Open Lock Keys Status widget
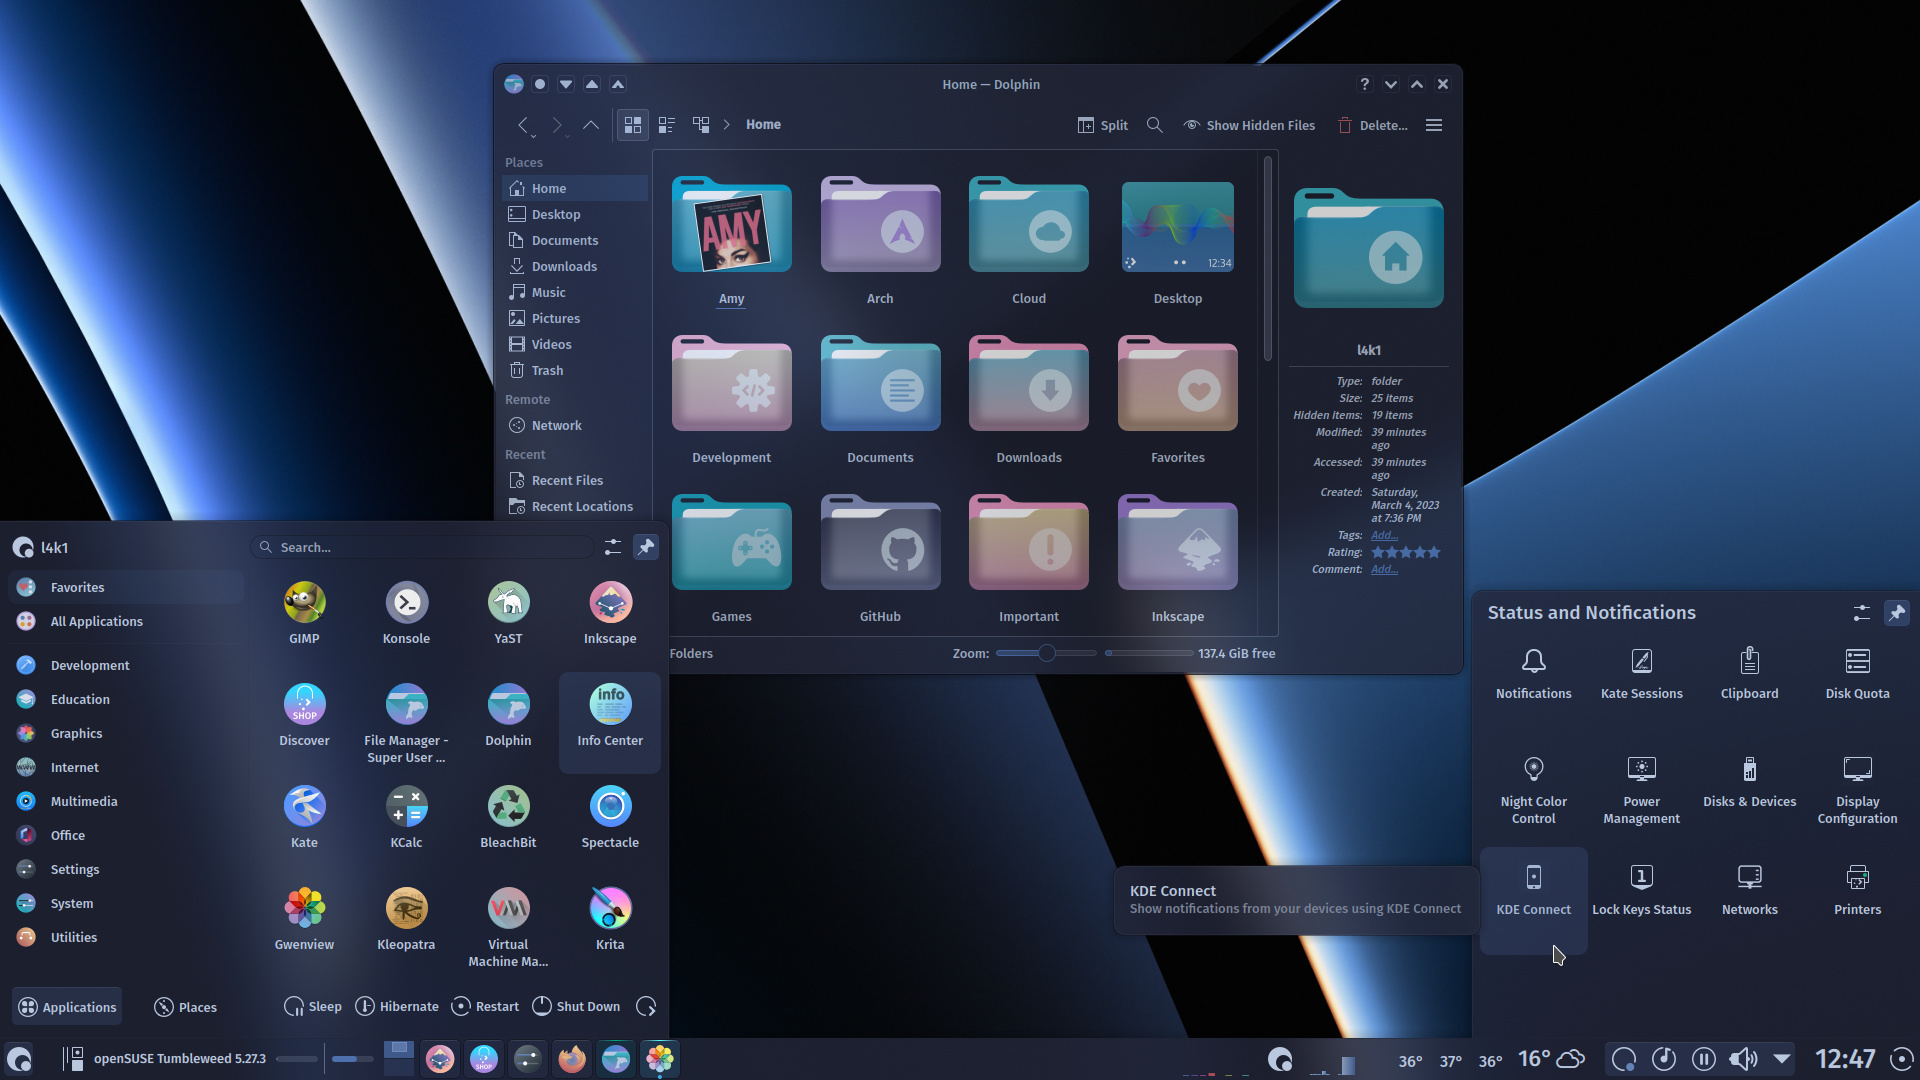1920x1080 pixels. pyautogui.click(x=1641, y=889)
